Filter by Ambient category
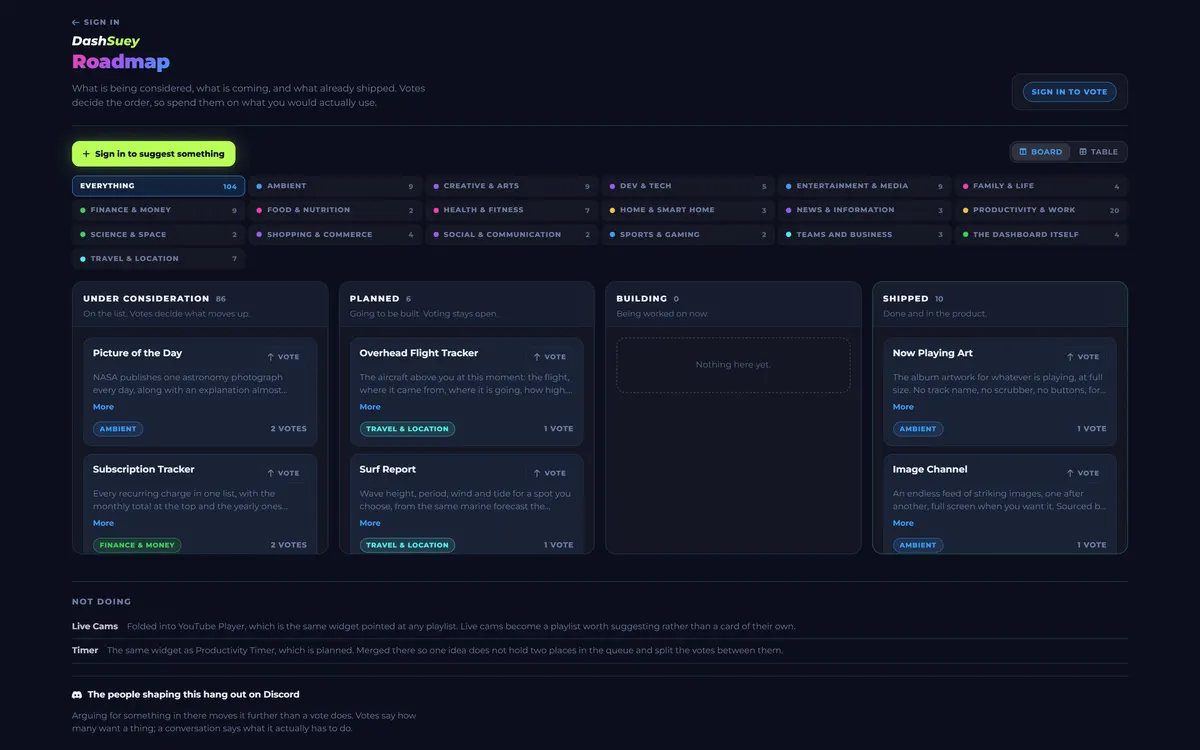The width and height of the screenshot is (1200, 750). [x=334, y=186]
